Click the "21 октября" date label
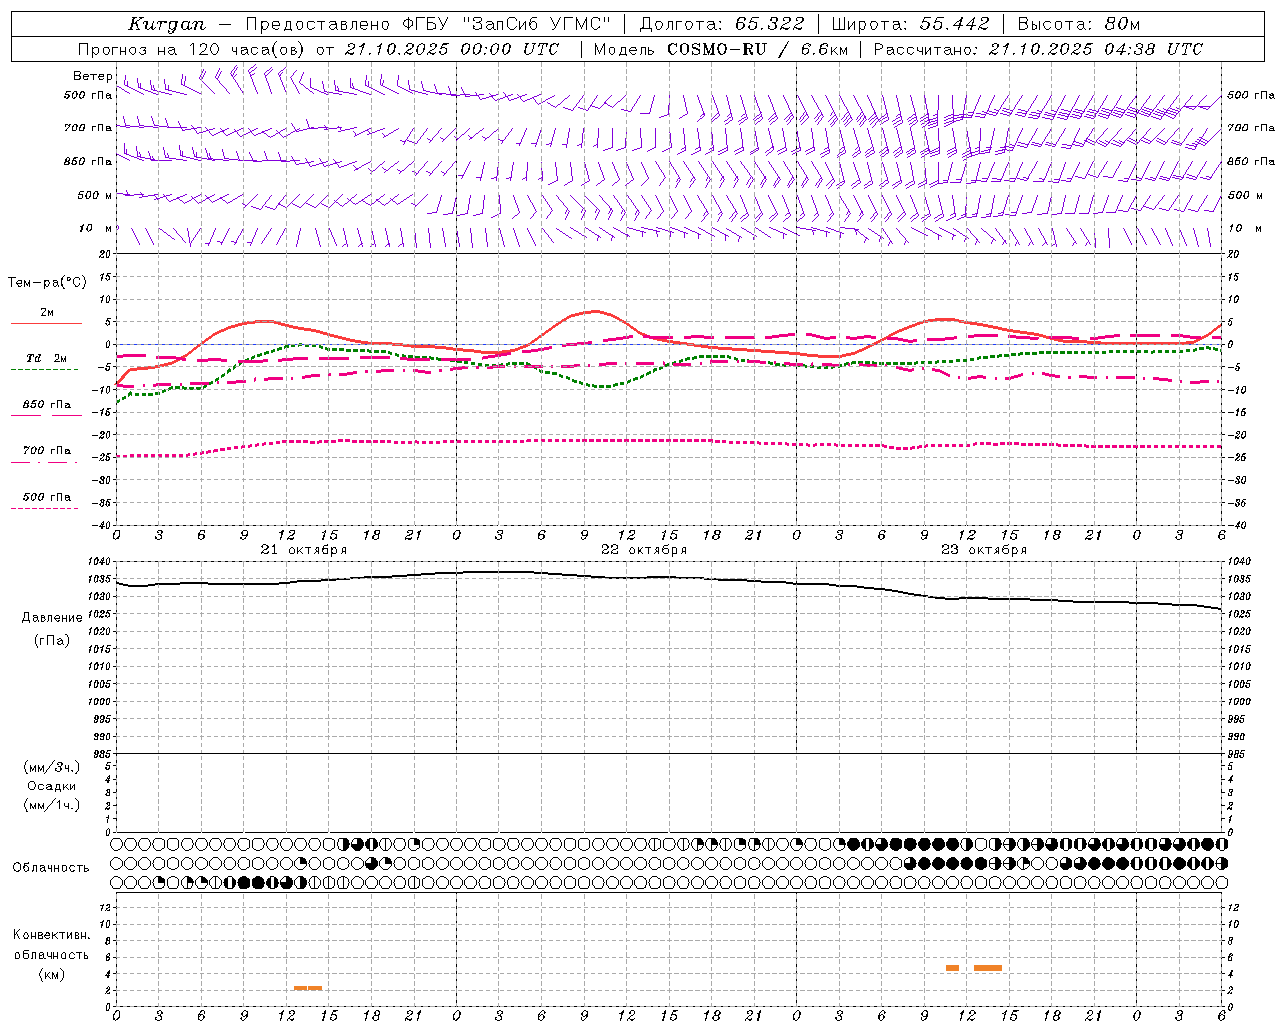 click(x=304, y=550)
